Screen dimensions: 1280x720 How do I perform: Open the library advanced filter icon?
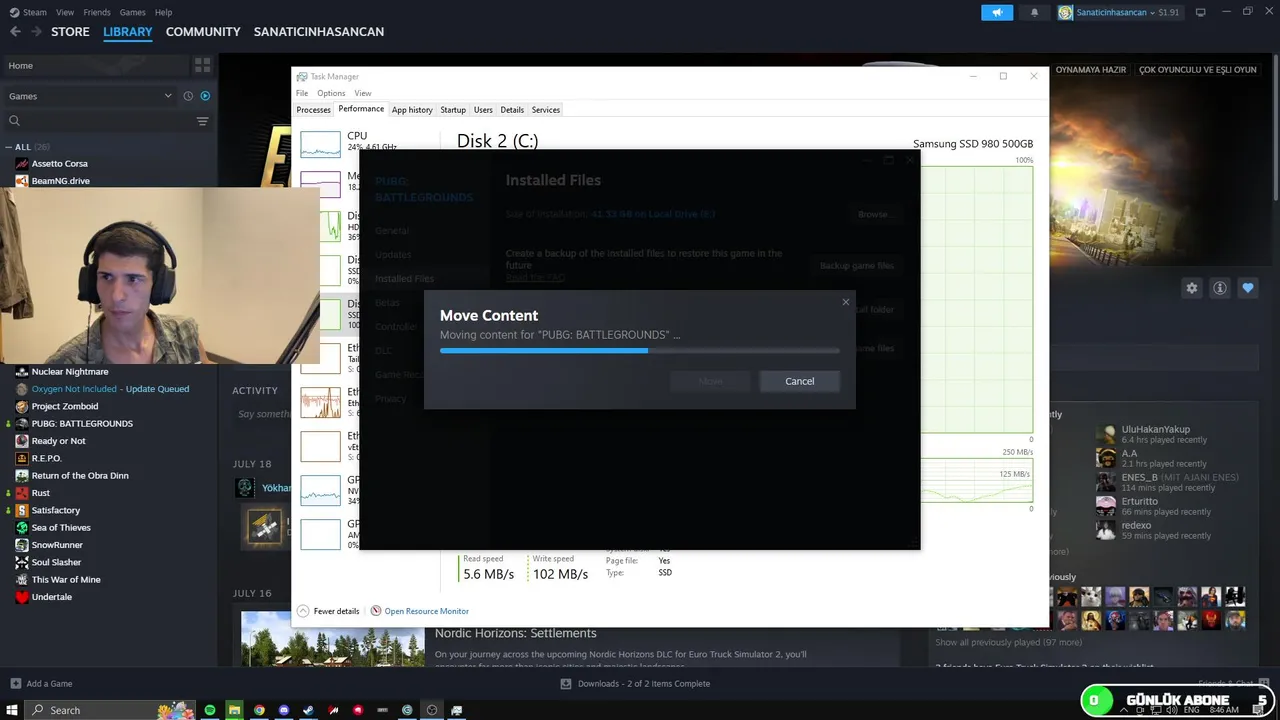(x=202, y=121)
